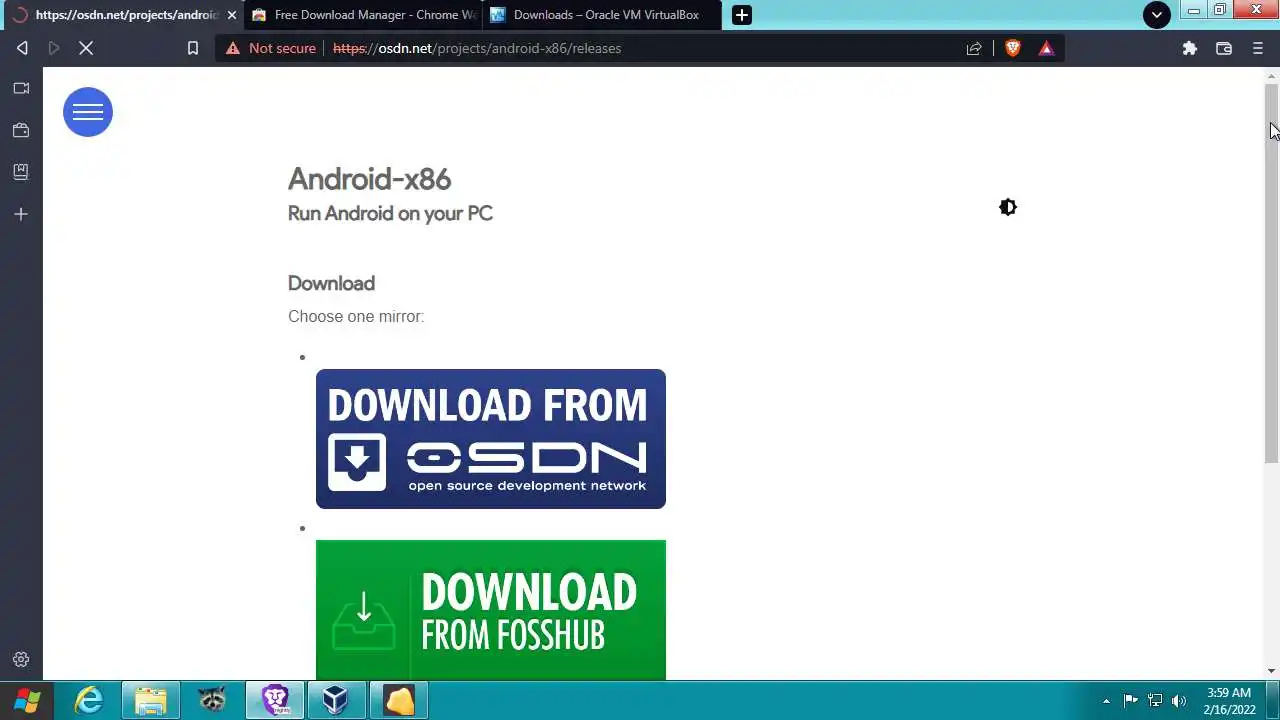Open sidebar wallet briefcase icon
The image size is (1280, 720).
click(x=21, y=130)
